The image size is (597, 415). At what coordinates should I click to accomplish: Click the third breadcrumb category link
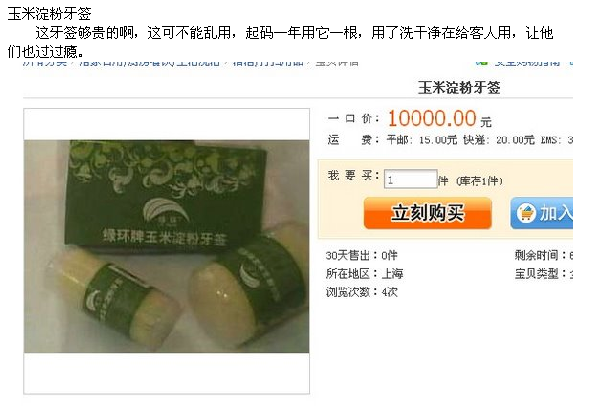click(x=268, y=63)
